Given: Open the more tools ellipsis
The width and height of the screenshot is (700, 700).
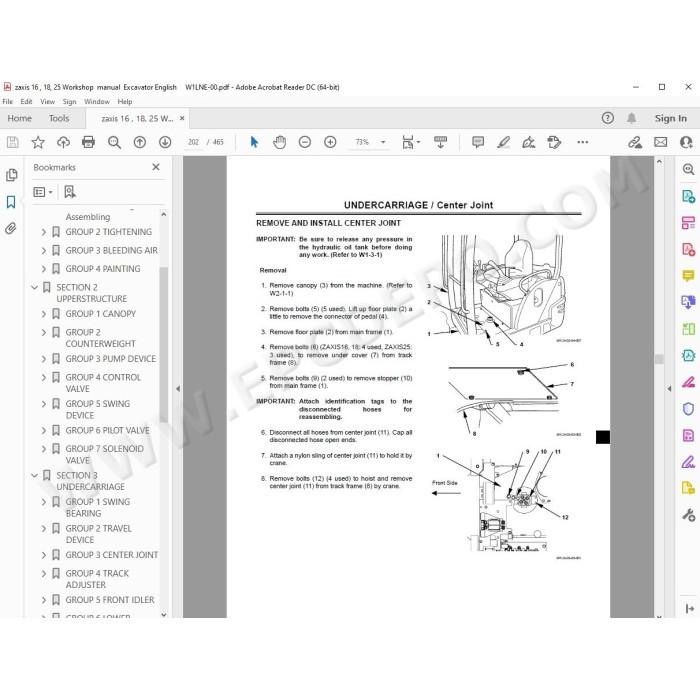Looking at the screenshot, I should coord(583,142).
